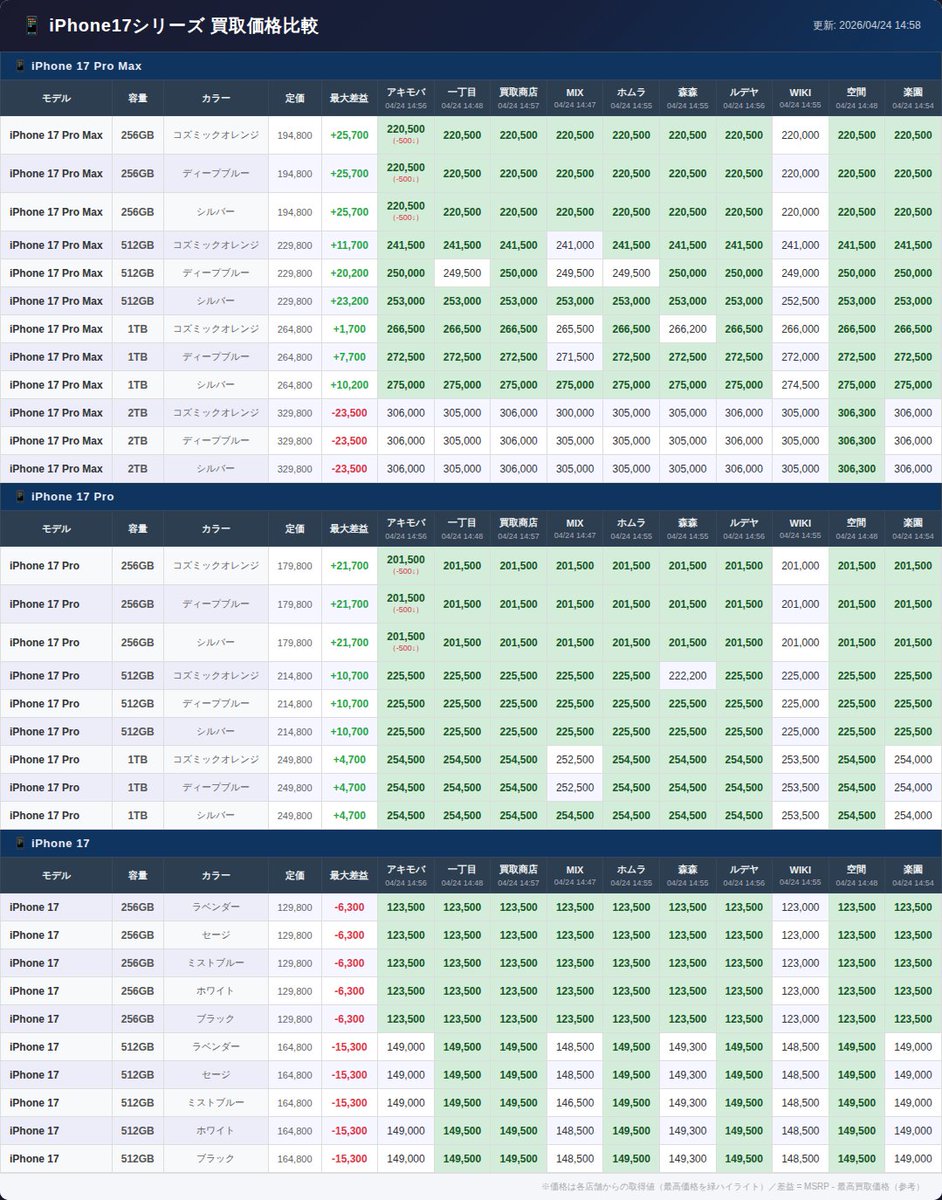This screenshot has width=942, height=1200.
Task: Click -23,500 for Pro Max 2TB コズミックオレンジ
Action: click(x=349, y=413)
